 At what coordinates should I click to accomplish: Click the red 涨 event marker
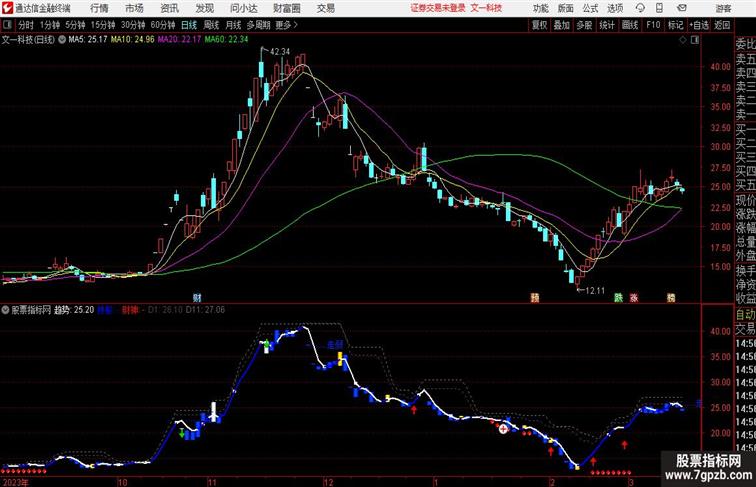tap(634, 298)
